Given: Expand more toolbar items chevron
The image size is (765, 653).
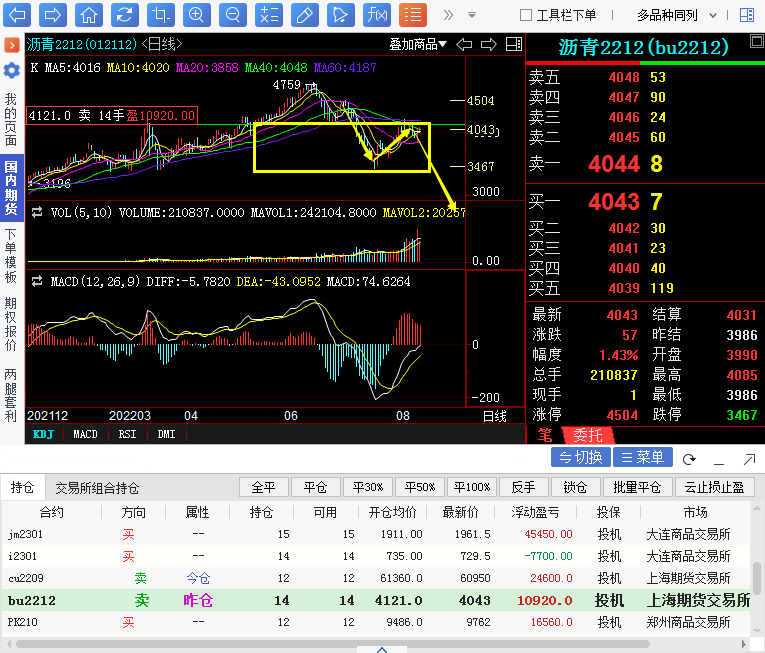Looking at the screenshot, I should [447, 15].
